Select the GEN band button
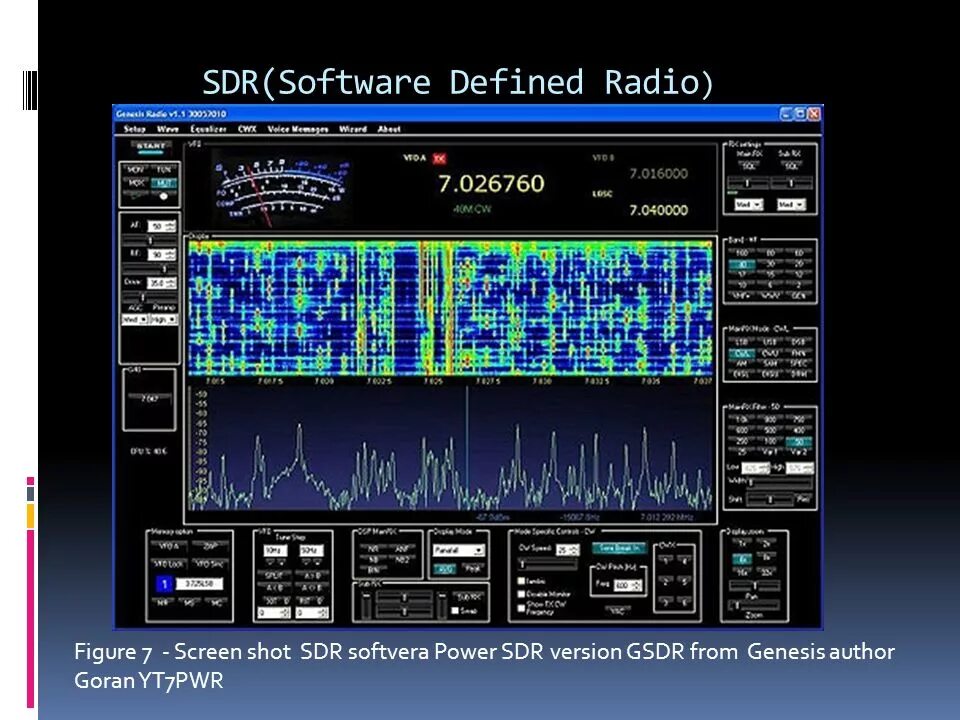This screenshot has width=960, height=720. [800, 296]
